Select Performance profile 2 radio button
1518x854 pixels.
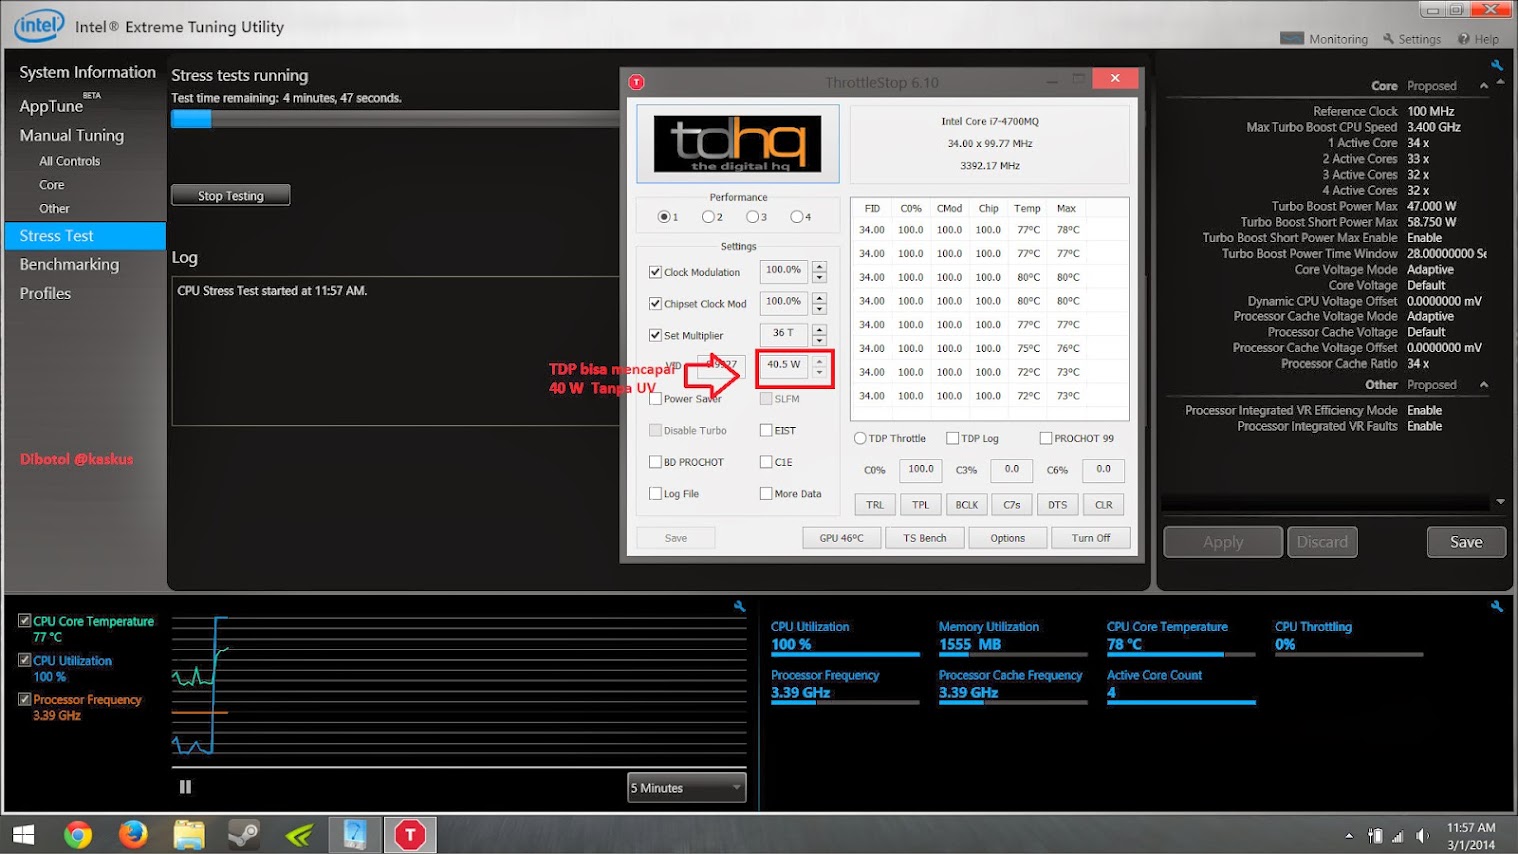[708, 217]
